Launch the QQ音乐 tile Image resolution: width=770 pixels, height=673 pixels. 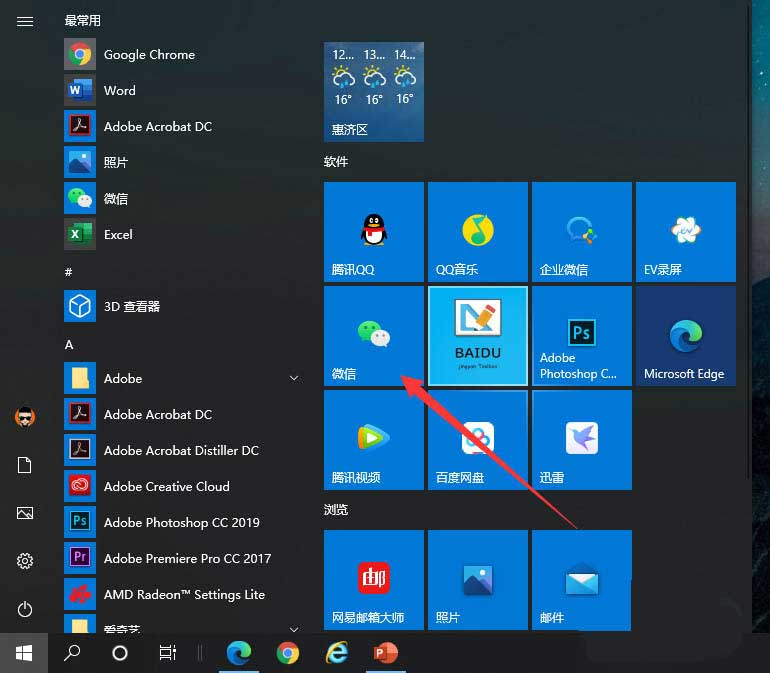477,232
